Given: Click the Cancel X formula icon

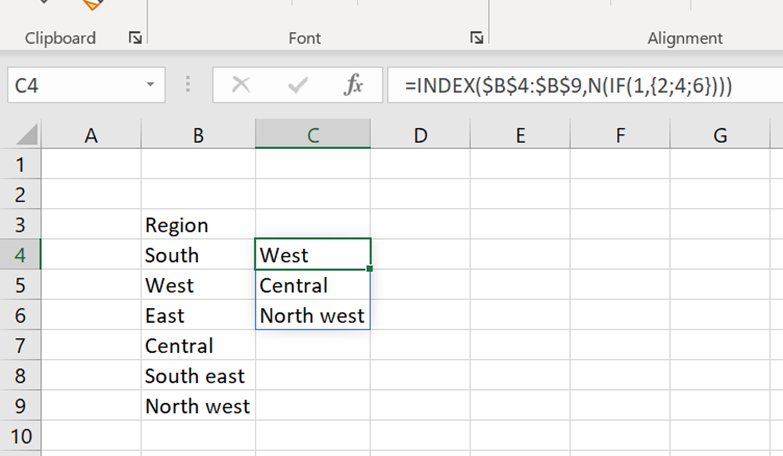Looking at the screenshot, I should 241,86.
